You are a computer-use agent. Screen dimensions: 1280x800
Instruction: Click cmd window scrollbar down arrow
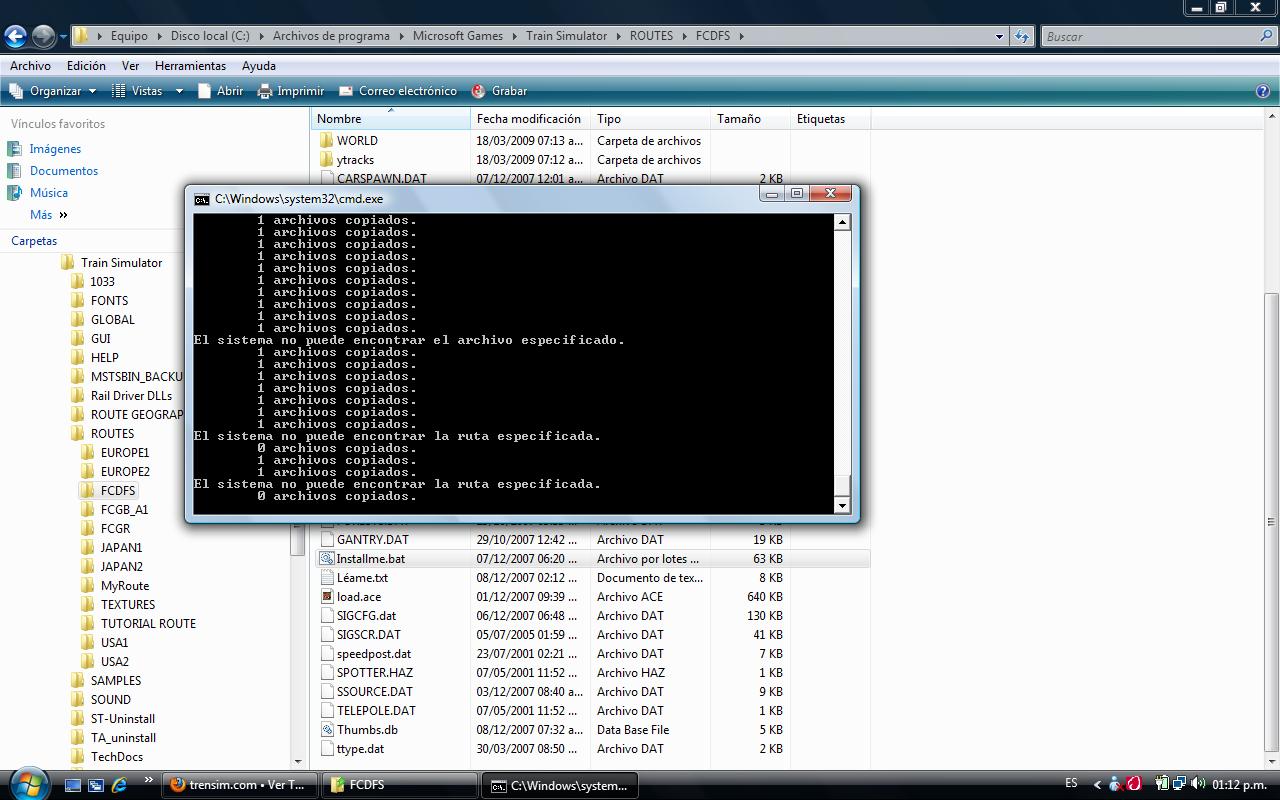click(842, 506)
